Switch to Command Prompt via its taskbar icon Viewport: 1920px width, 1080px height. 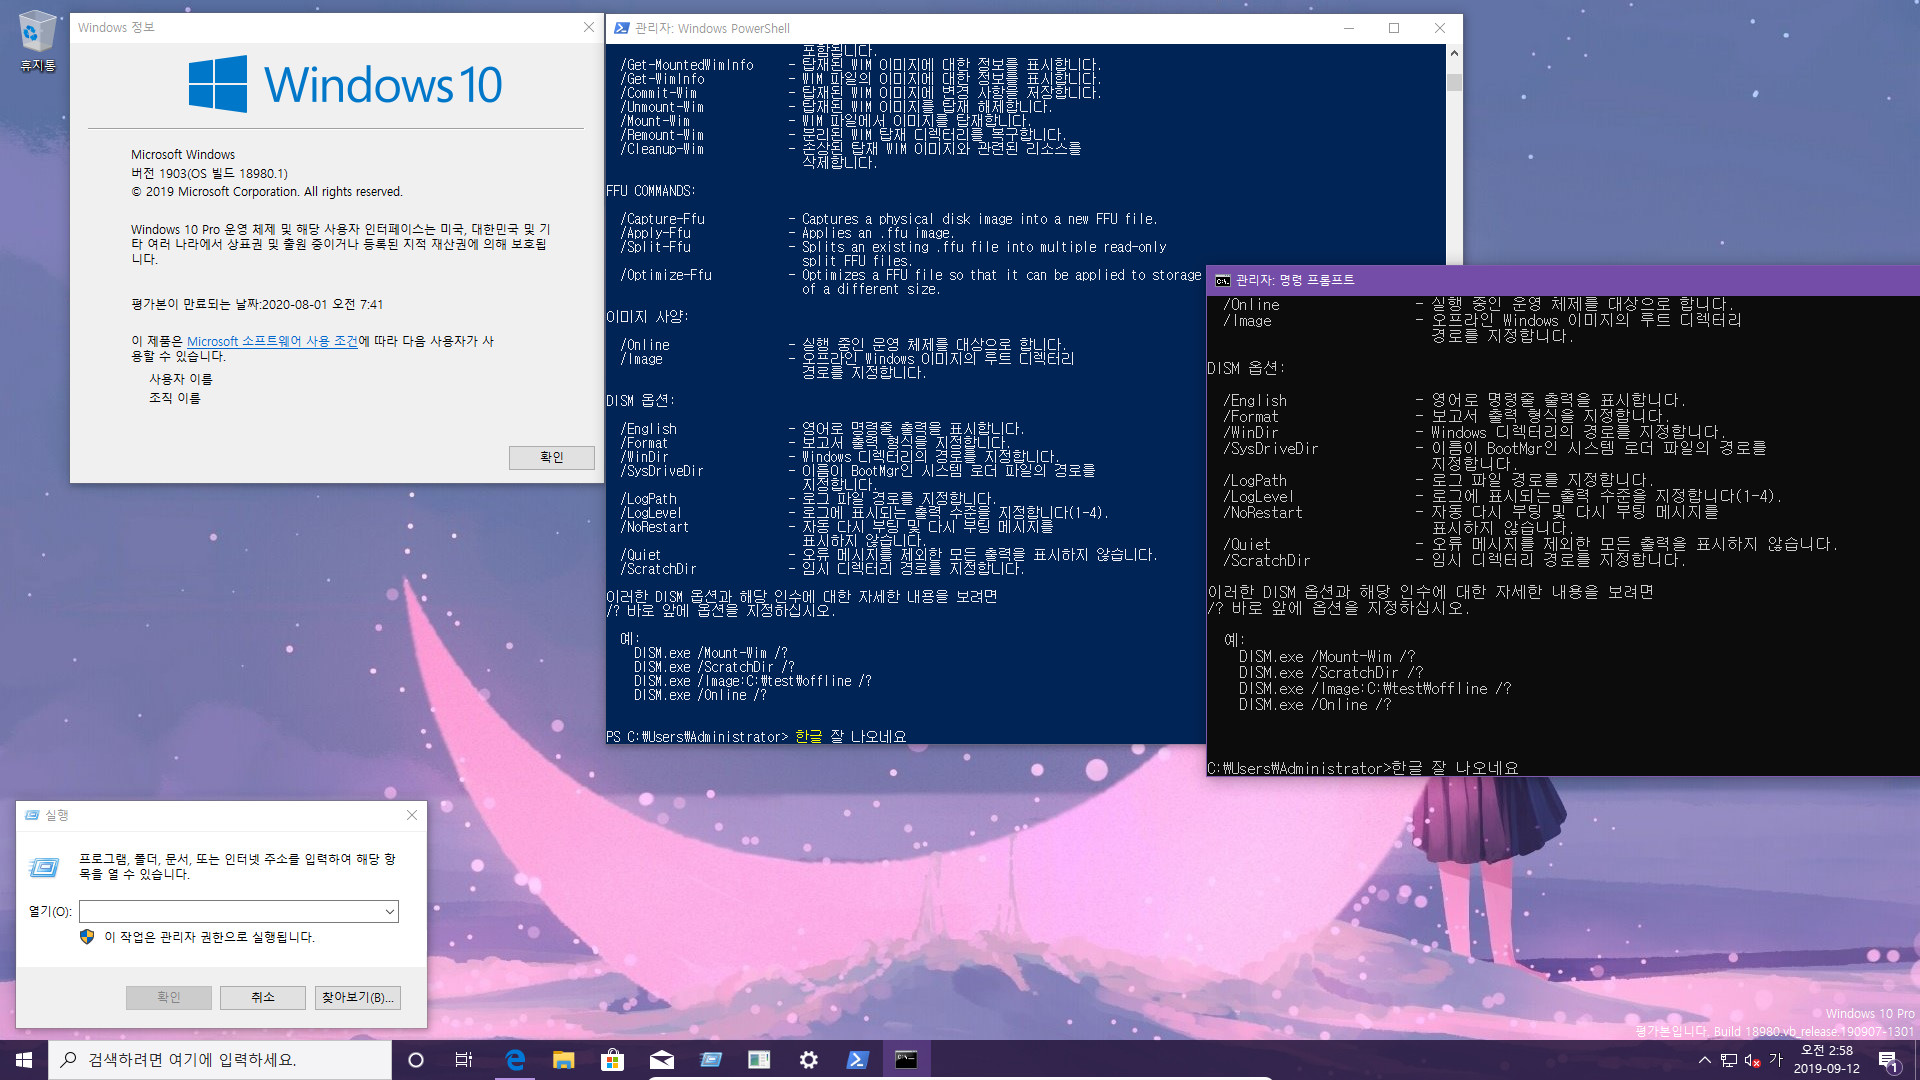pyautogui.click(x=906, y=1060)
